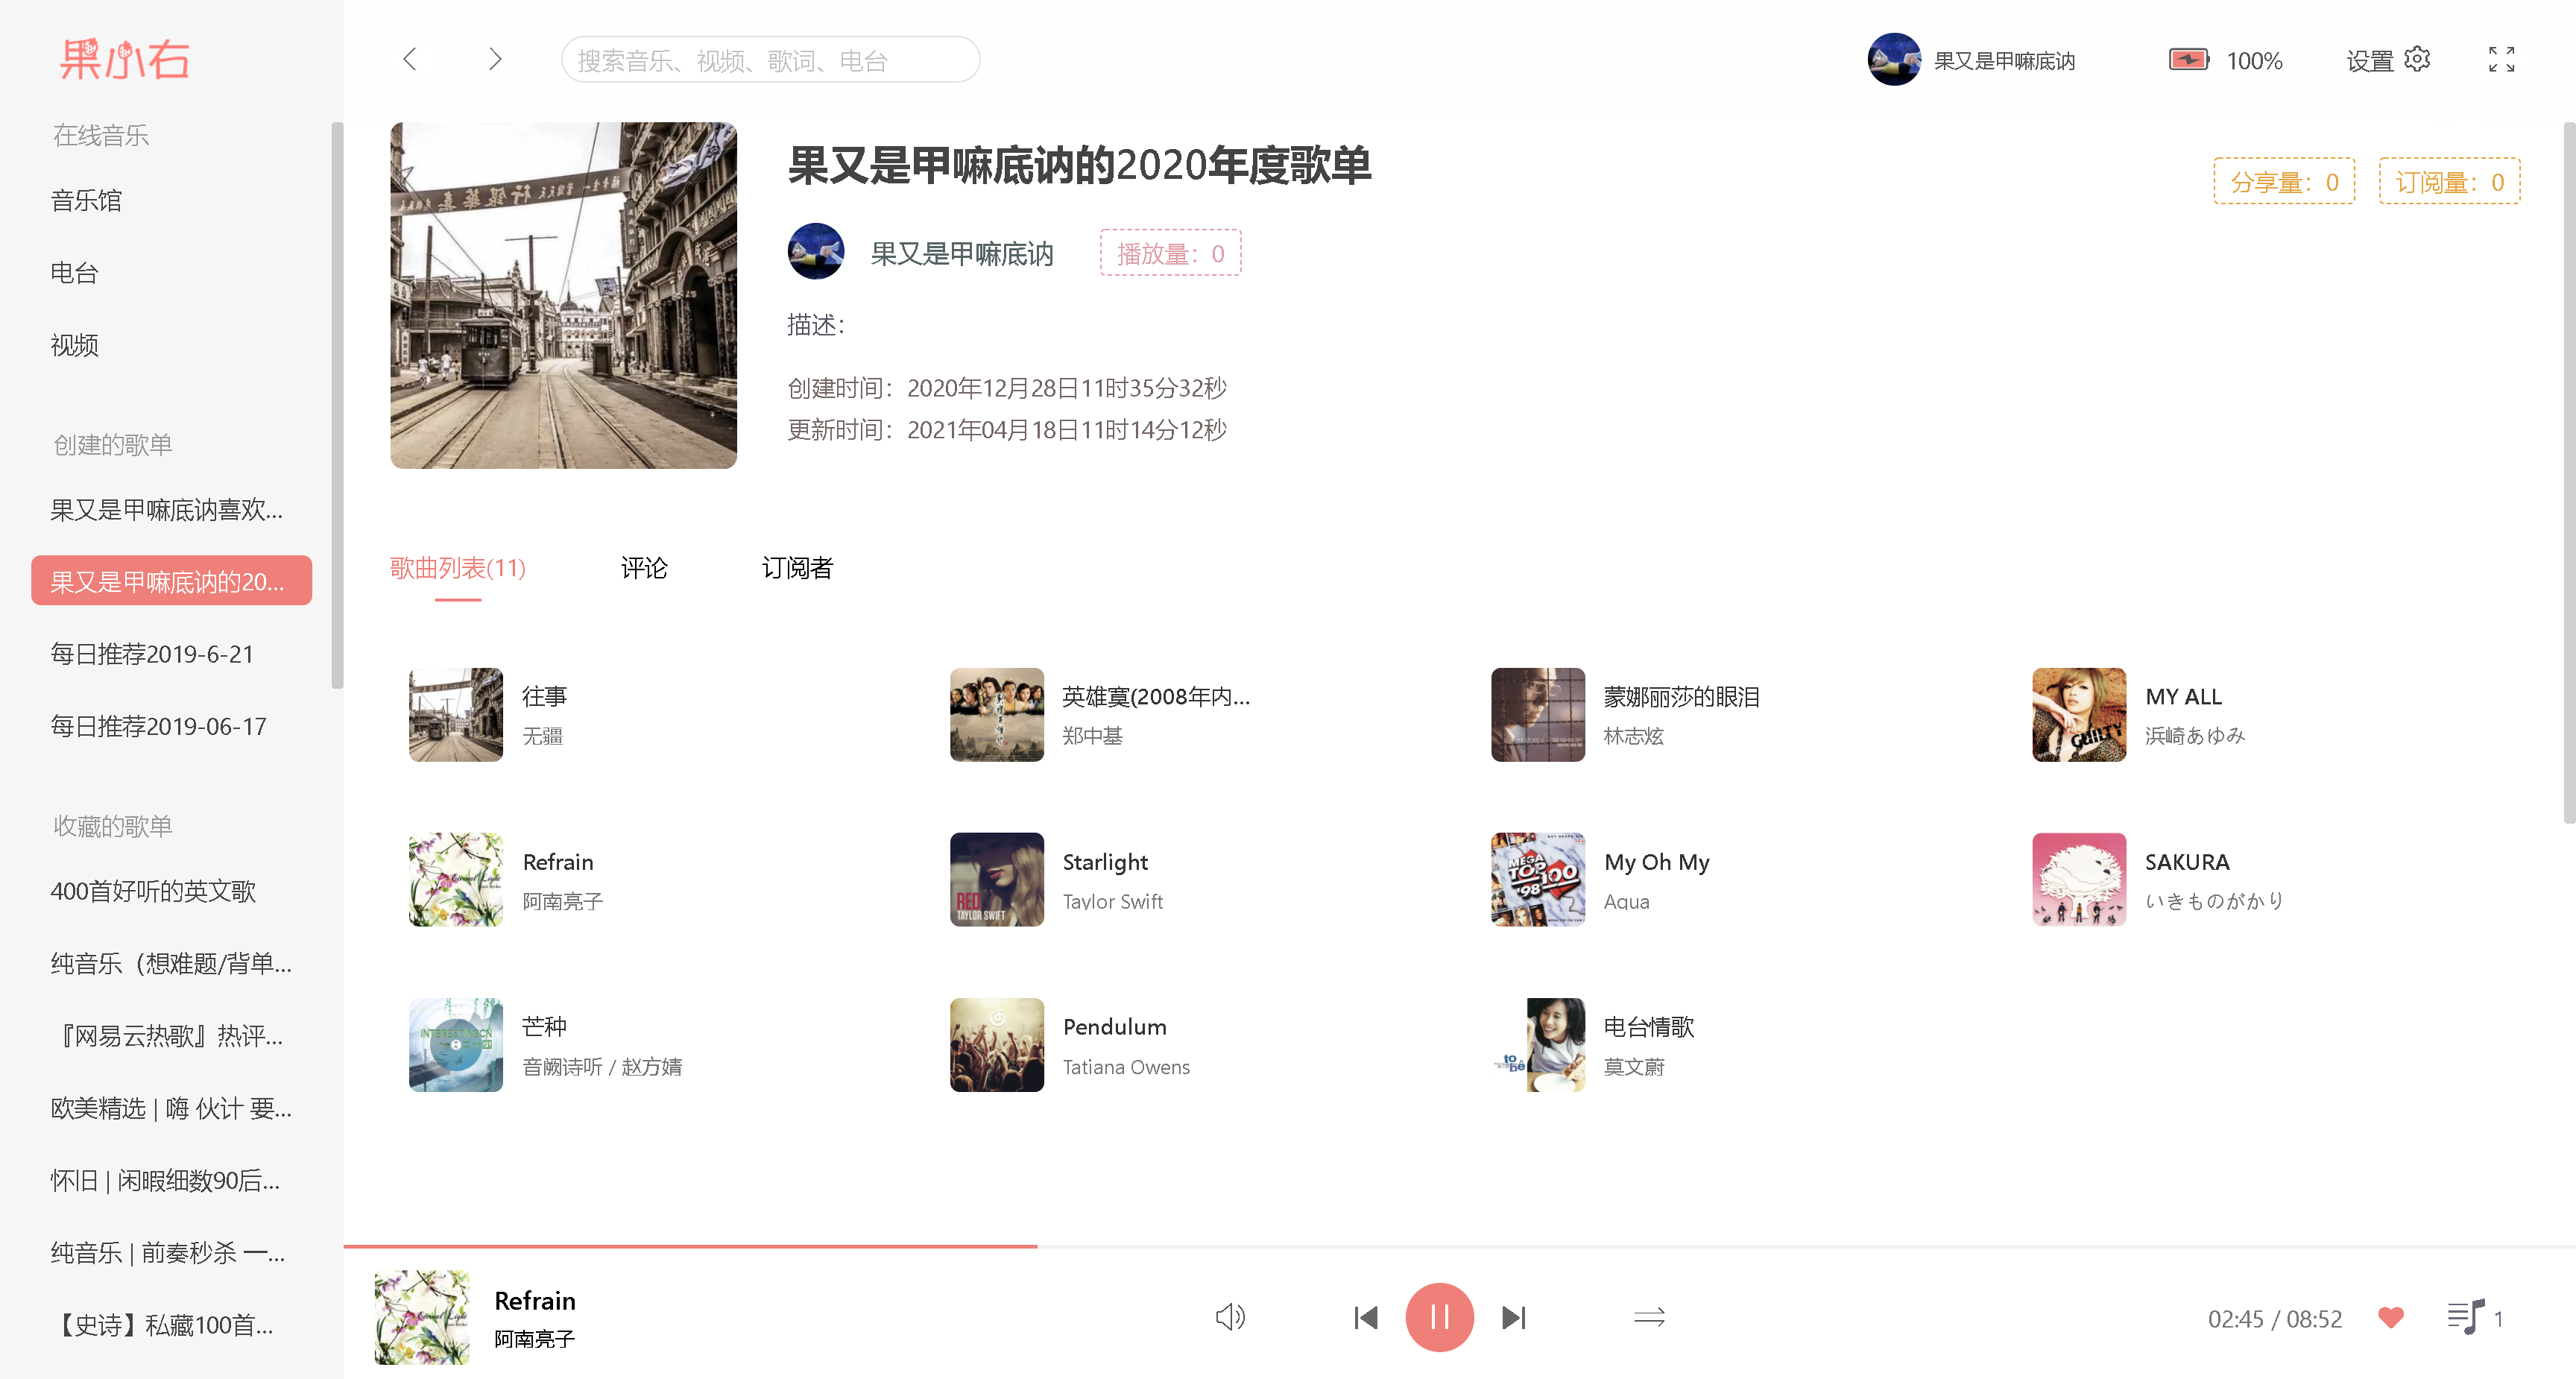Click in the music search field
Viewport: 2576px width, 1379px height.
click(769, 60)
